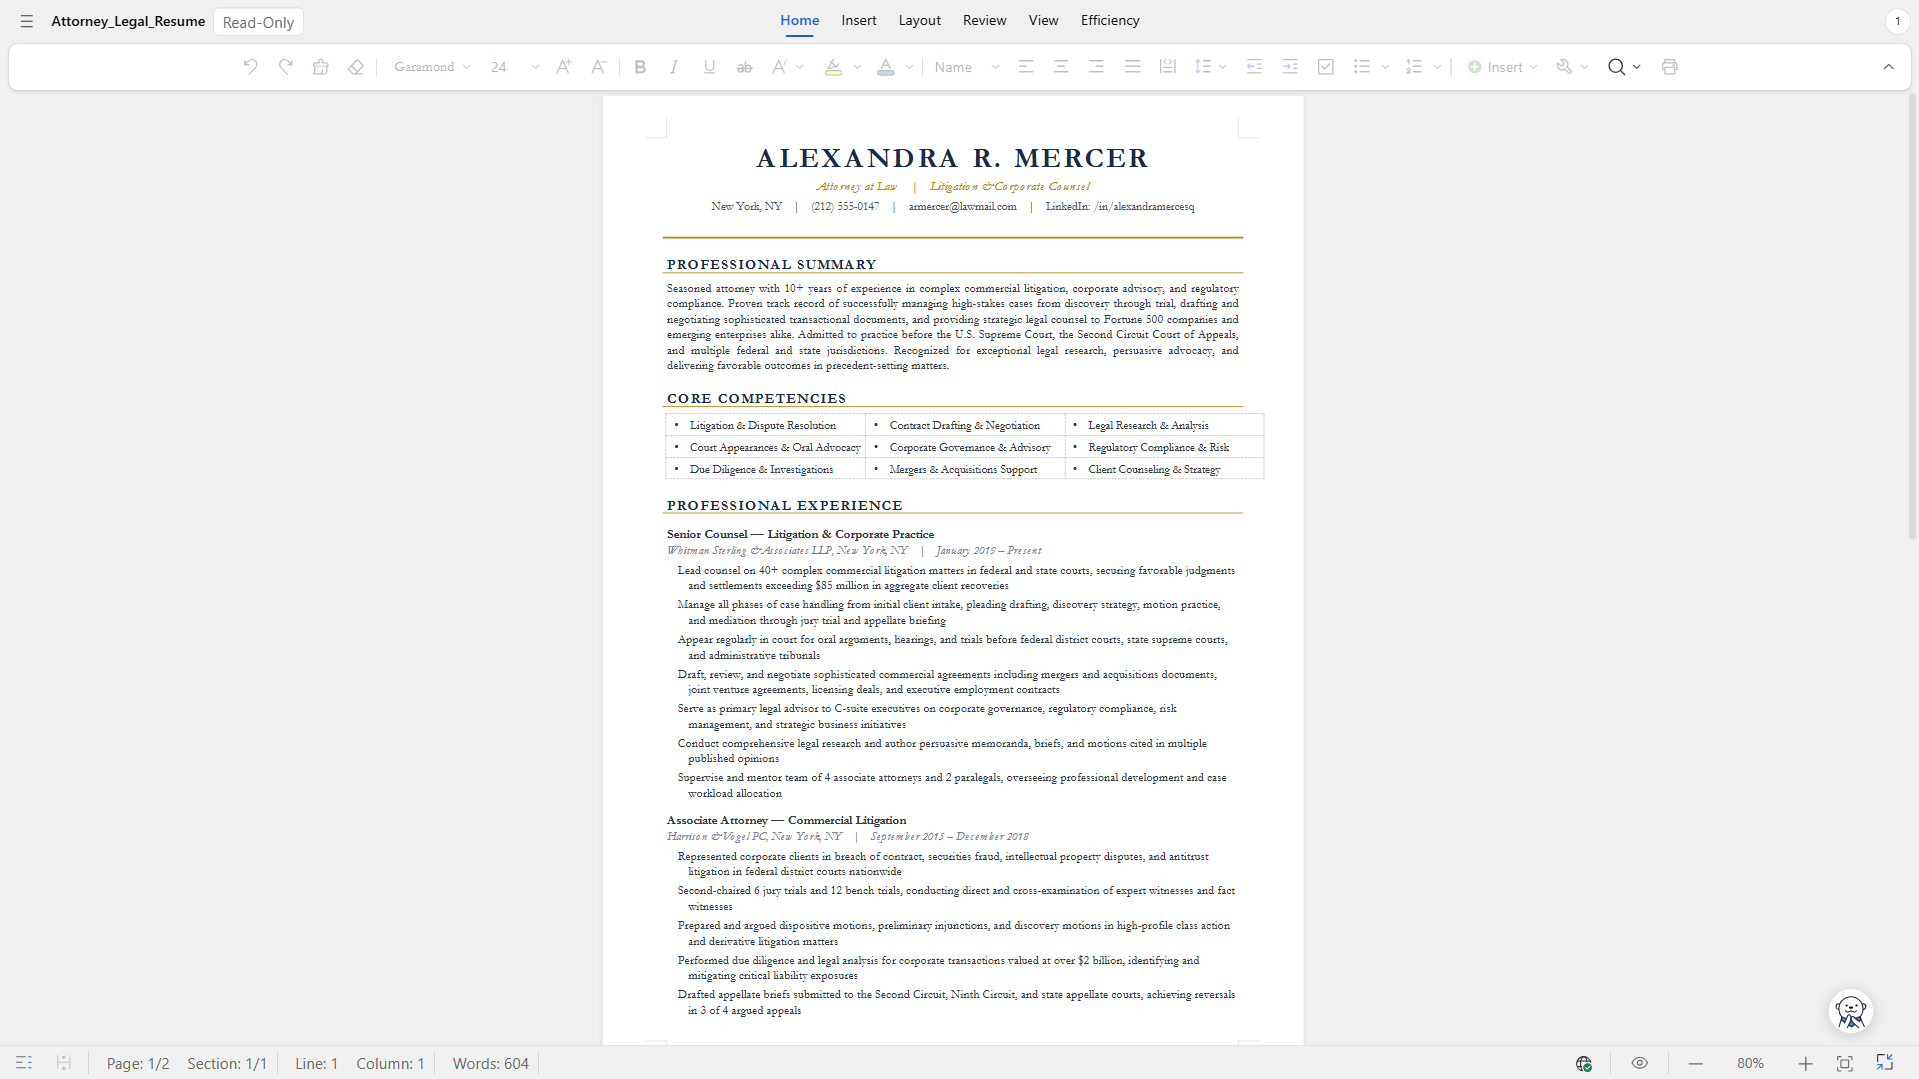Zoom out with the minus button
This screenshot has height=1079, width=1919.
click(1695, 1063)
